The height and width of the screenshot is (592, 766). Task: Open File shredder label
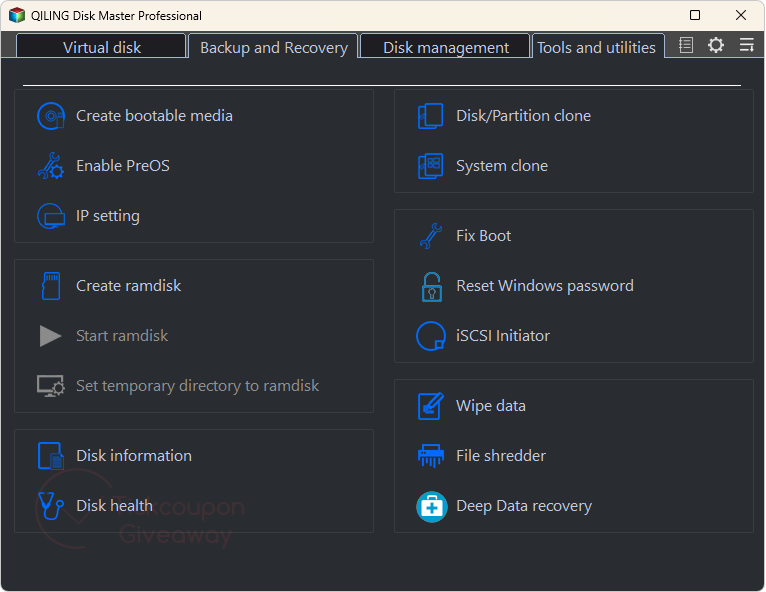(501, 455)
